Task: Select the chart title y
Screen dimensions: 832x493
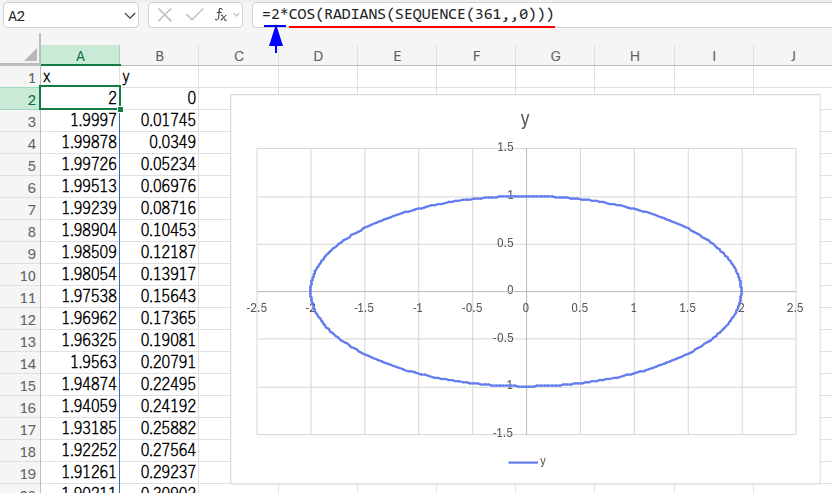Action: coord(525,119)
